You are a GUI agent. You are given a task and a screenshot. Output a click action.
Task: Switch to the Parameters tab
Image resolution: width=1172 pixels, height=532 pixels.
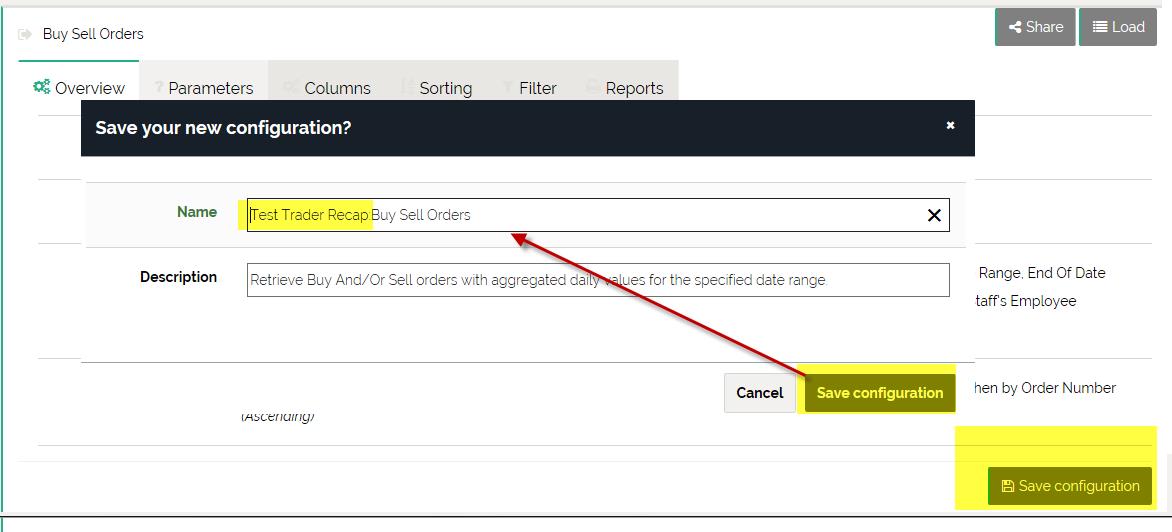[x=204, y=88]
